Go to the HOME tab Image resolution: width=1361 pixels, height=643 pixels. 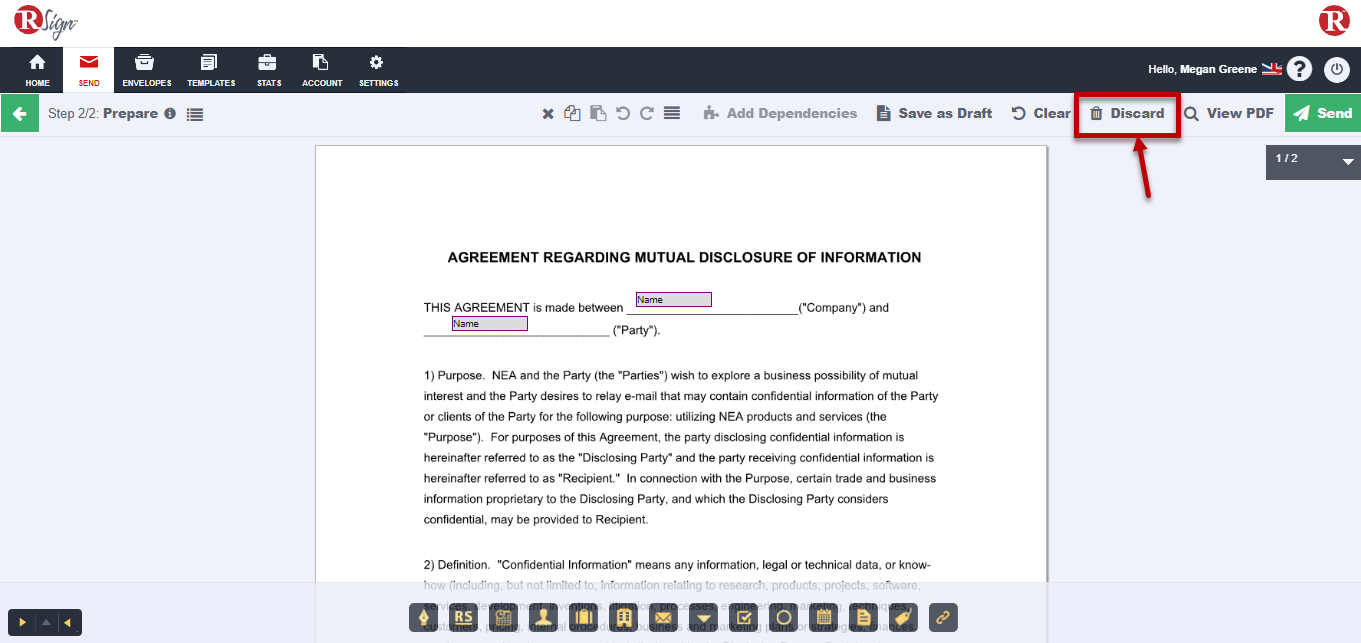pyautogui.click(x=37, y=70)
